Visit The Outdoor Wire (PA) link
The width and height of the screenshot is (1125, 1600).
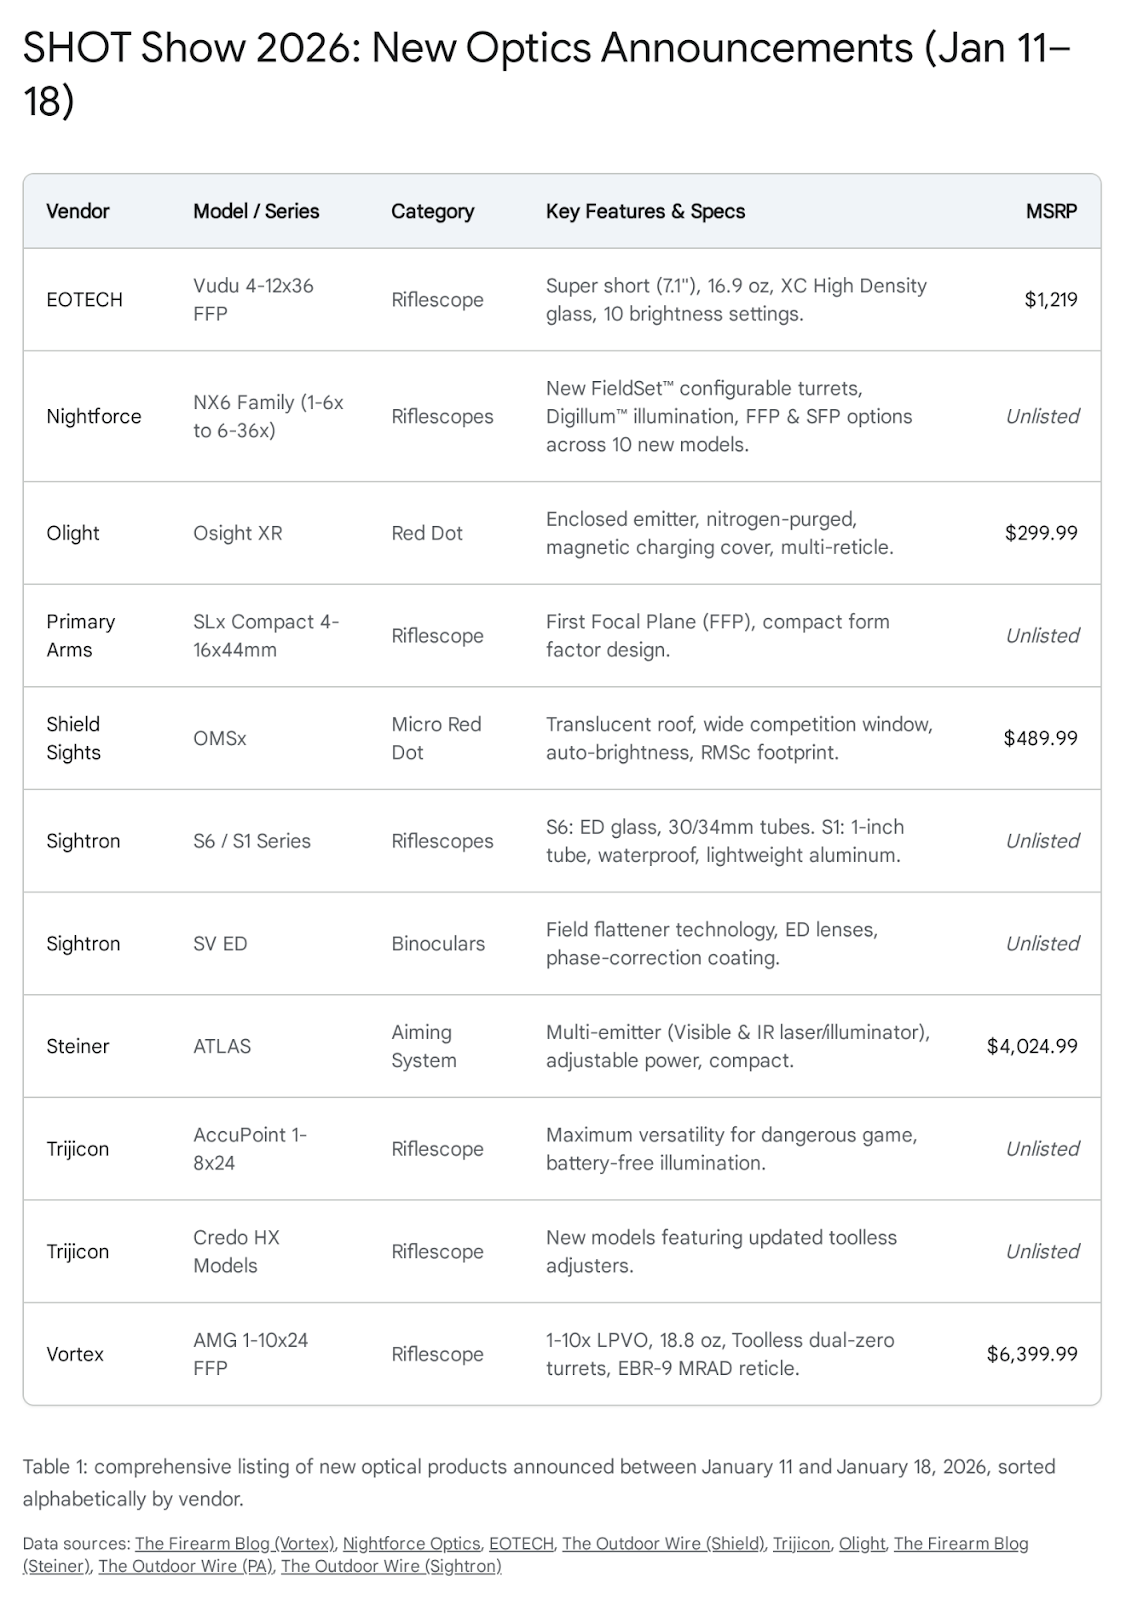(185, 1566)
